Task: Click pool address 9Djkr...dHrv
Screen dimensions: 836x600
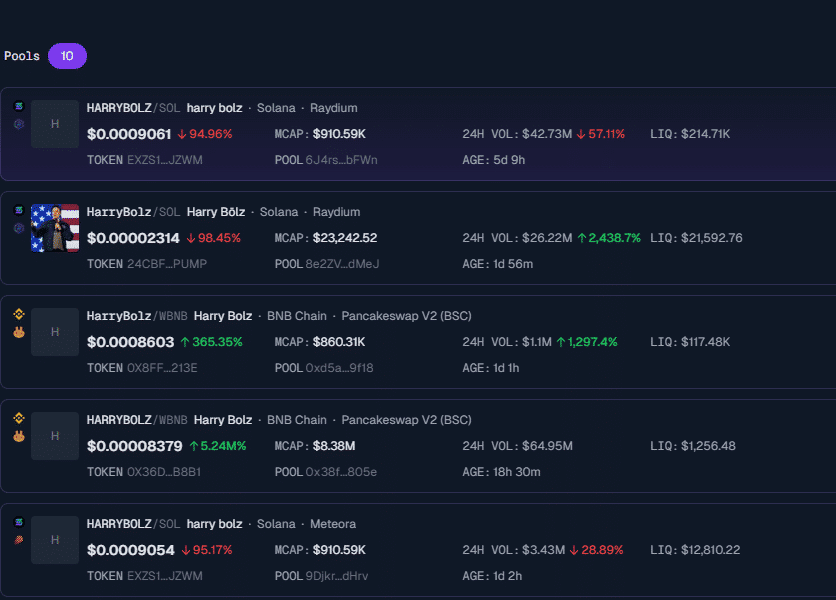Action: tap(336, 576)
